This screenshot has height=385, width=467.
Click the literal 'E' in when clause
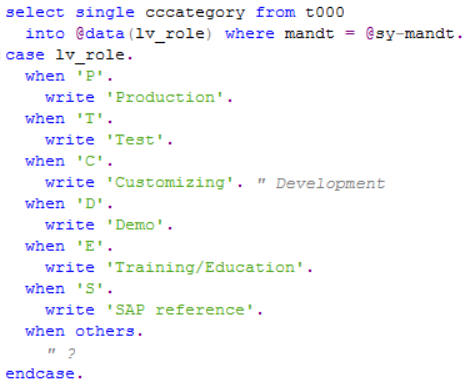(x=90, y=247)
